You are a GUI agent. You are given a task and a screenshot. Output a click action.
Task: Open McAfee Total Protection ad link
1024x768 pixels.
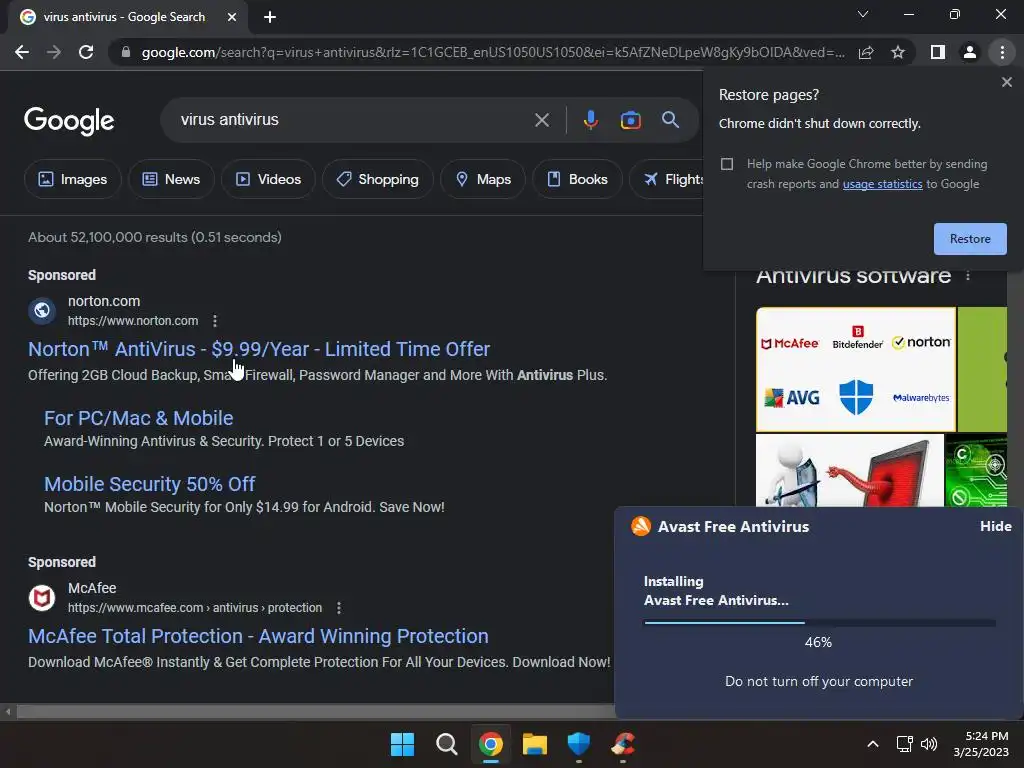[258, 636]
